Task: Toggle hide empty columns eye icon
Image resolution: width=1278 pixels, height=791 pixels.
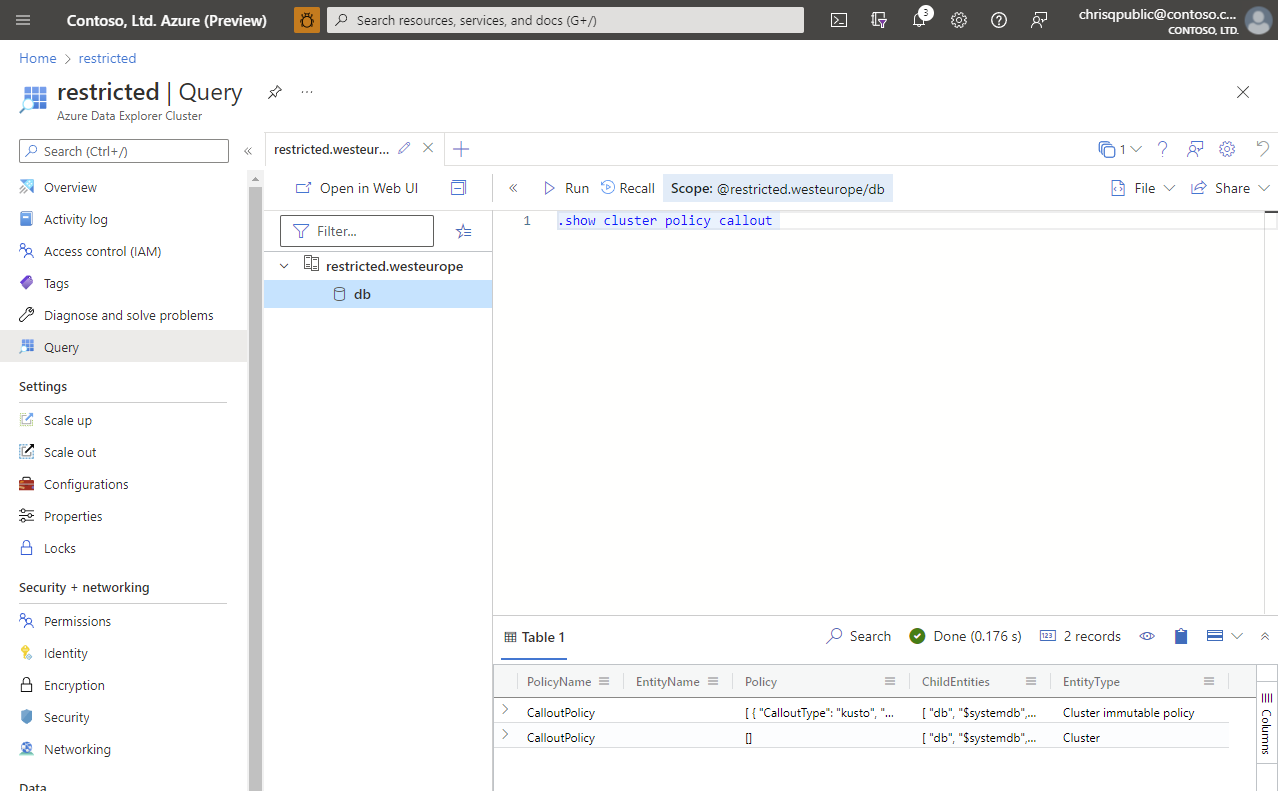Action: tap(1147, 636)
